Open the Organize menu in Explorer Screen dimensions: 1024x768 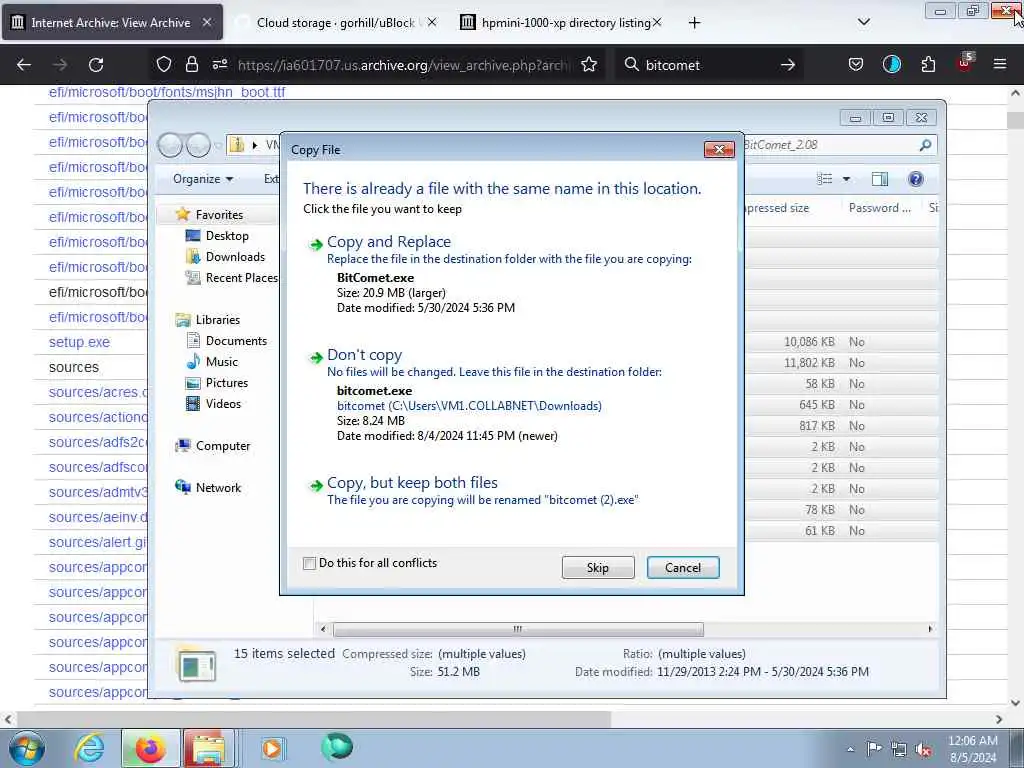202,179
